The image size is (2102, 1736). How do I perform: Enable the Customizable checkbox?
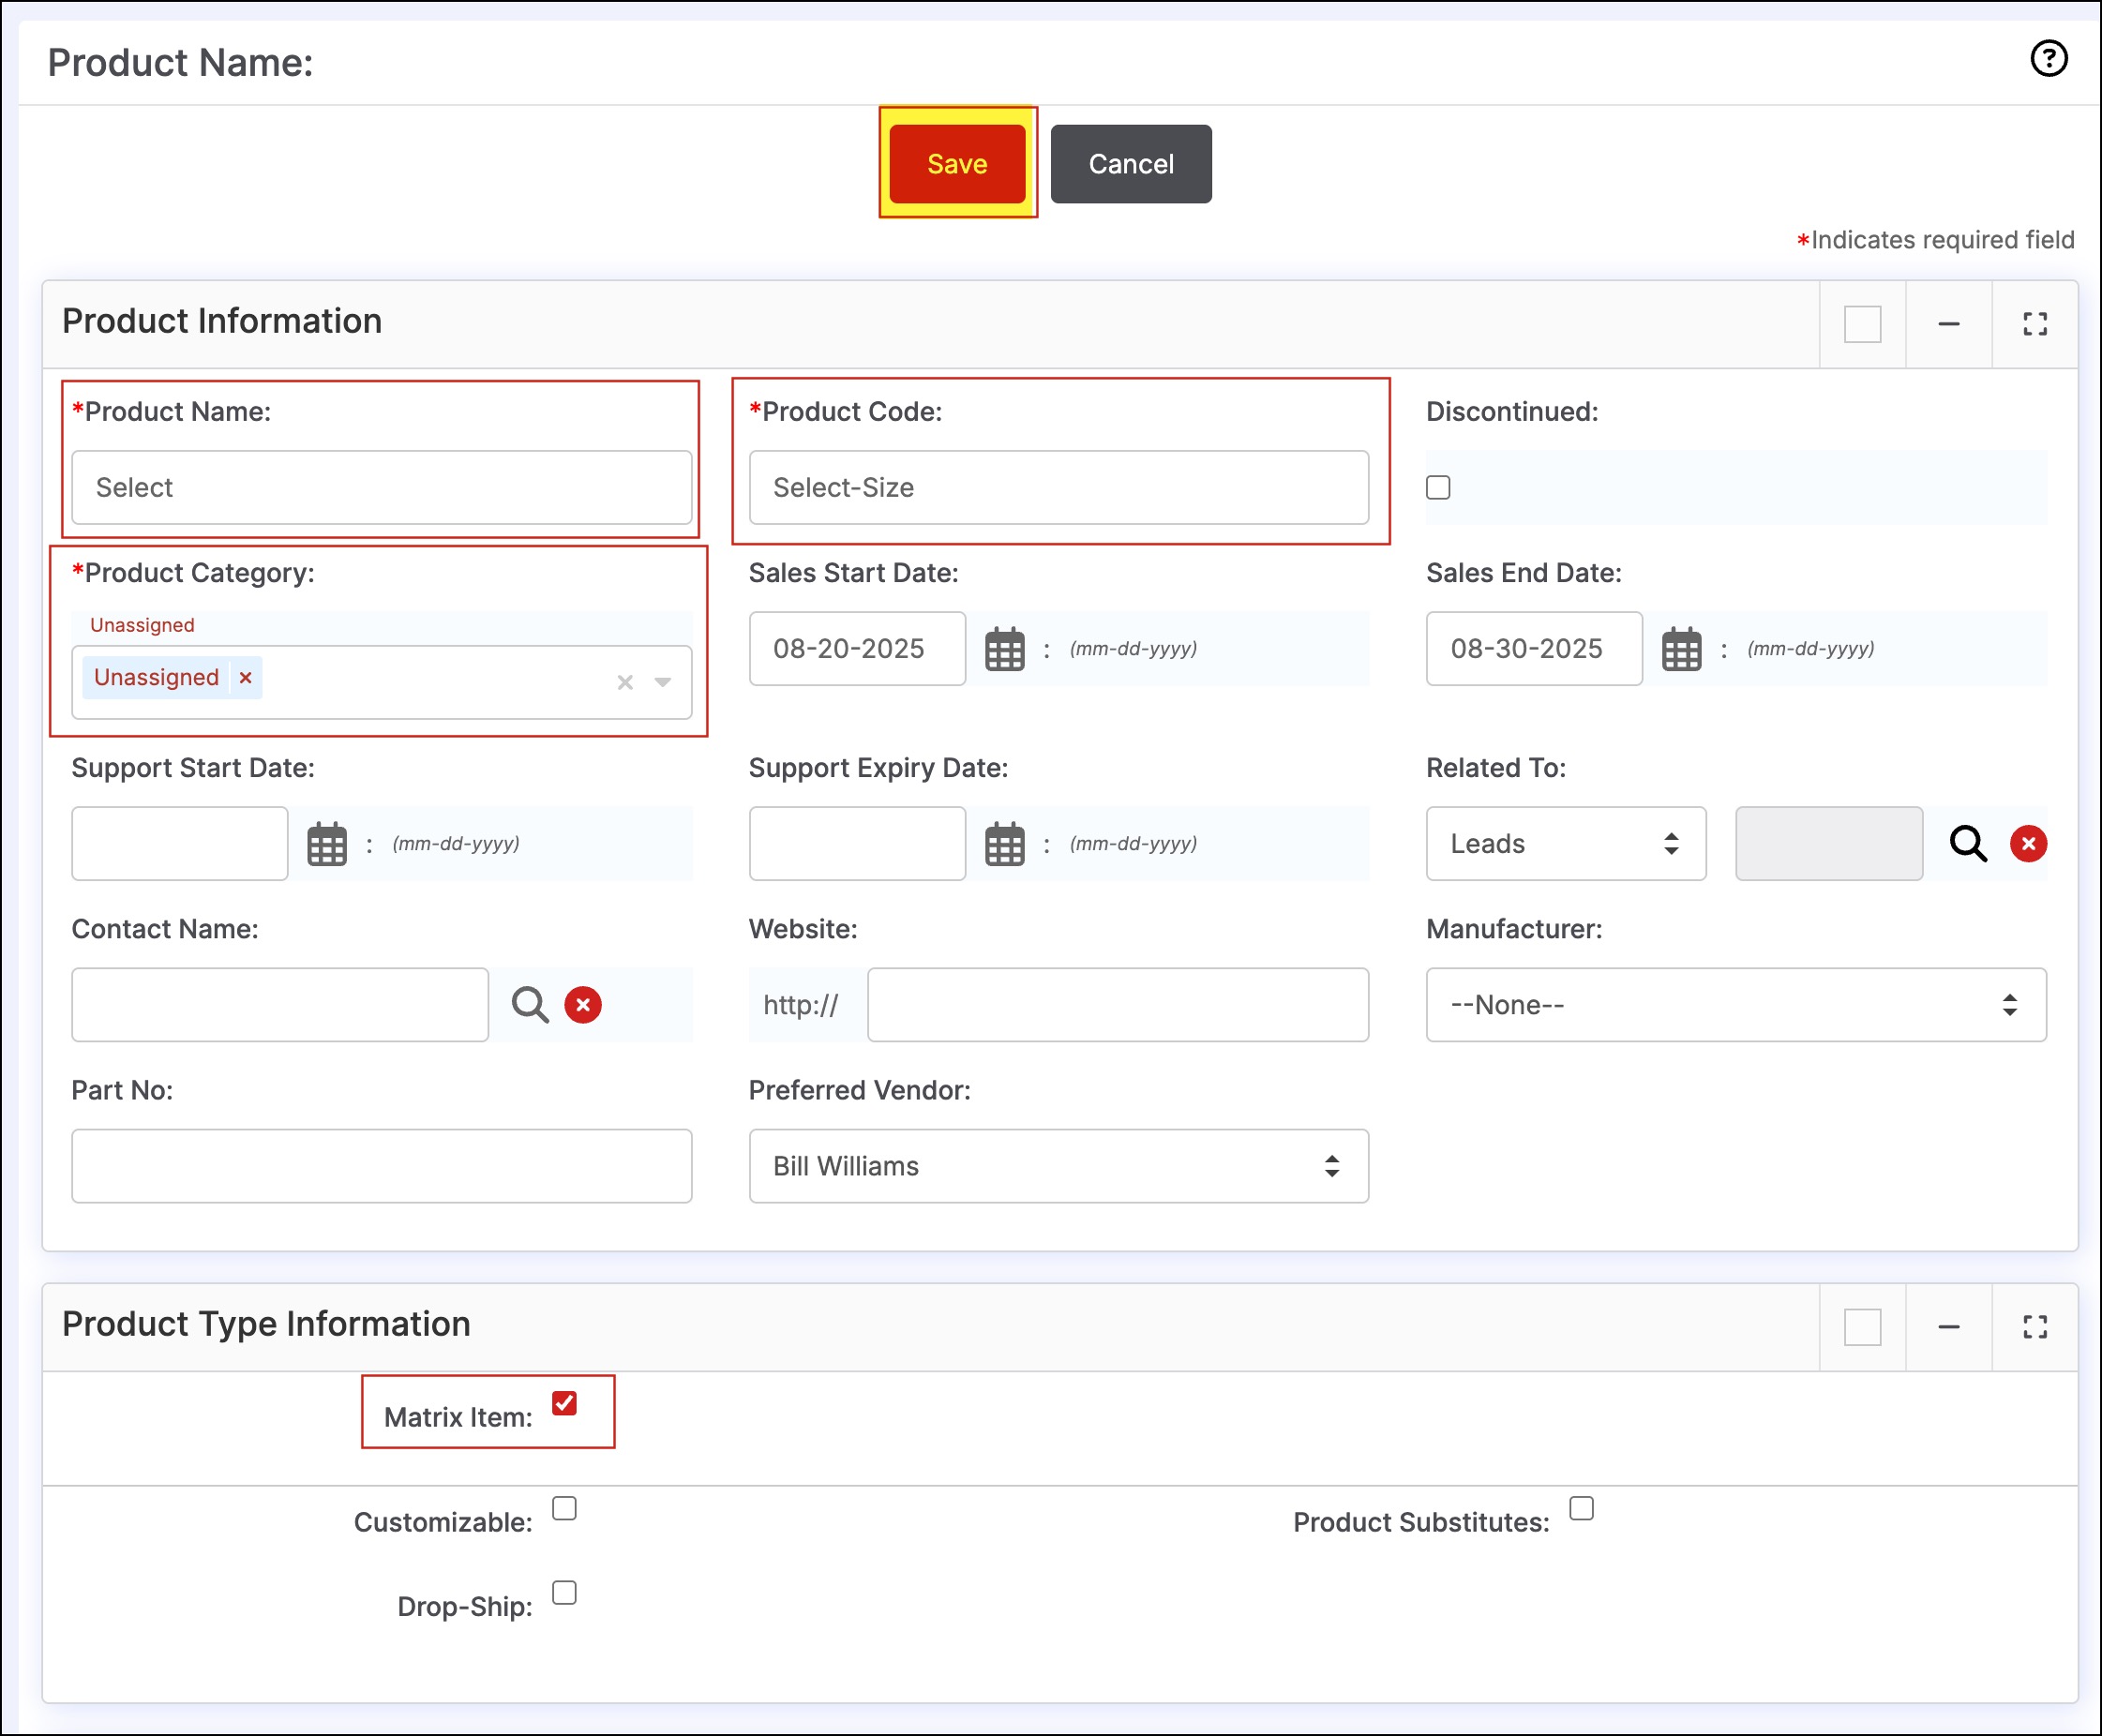tap(564, 1508)
